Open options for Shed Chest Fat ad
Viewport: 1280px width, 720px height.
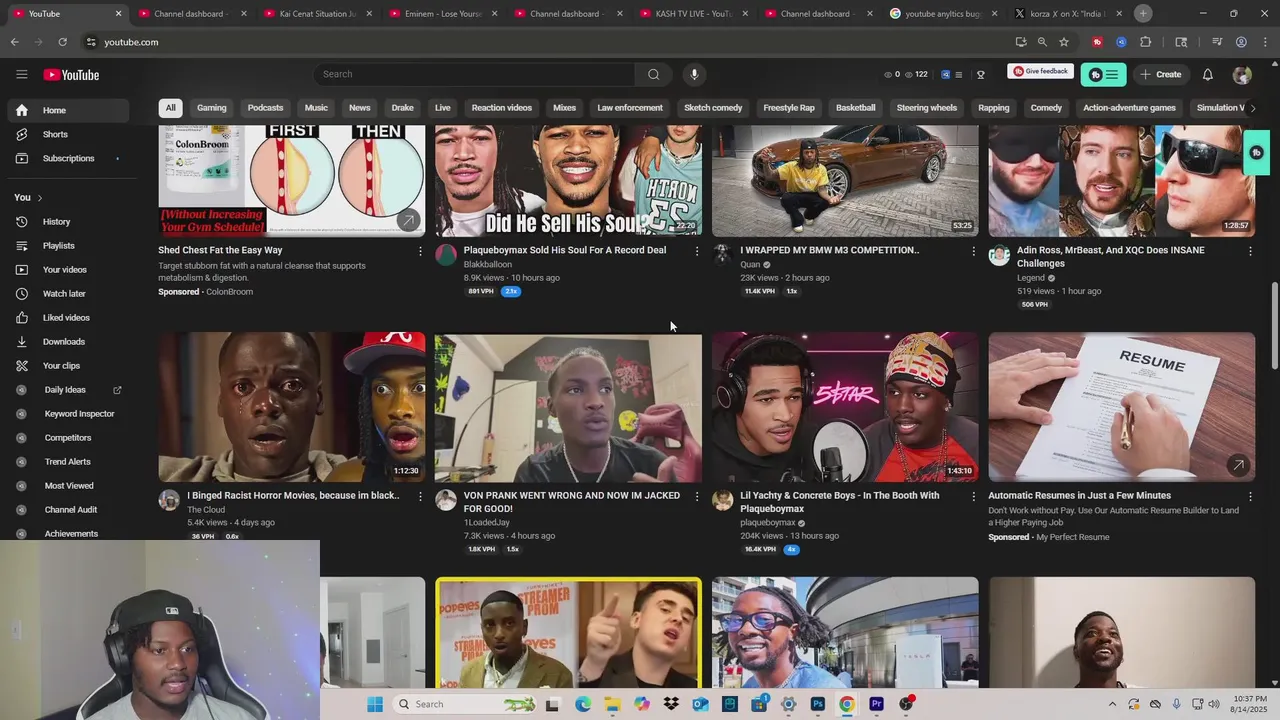pyautogui.click(x=420, y=251)
